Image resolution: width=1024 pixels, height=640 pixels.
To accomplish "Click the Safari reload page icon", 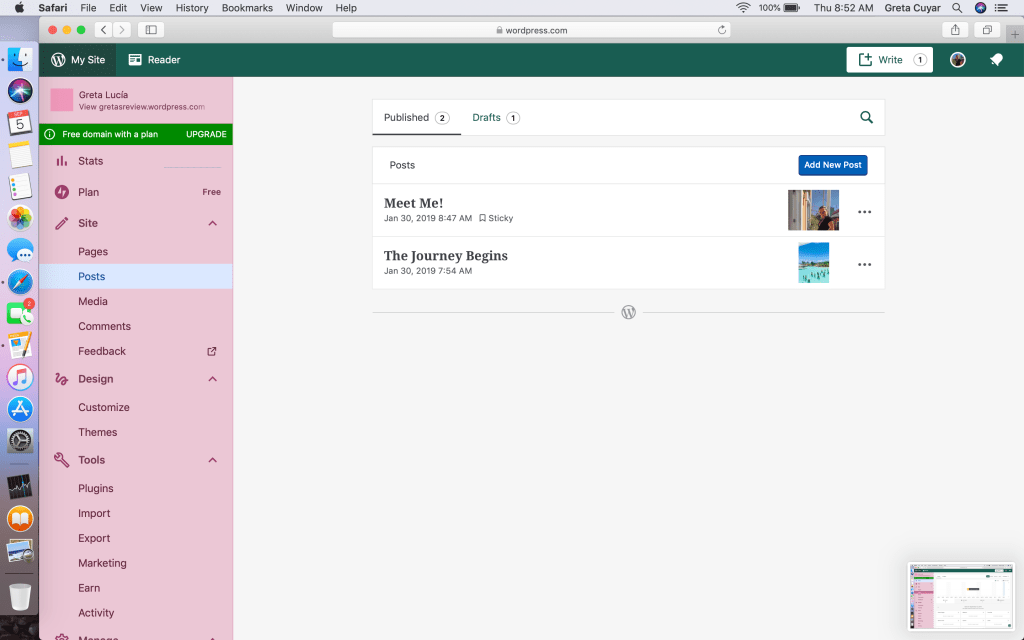I will [x=722, y=30].
